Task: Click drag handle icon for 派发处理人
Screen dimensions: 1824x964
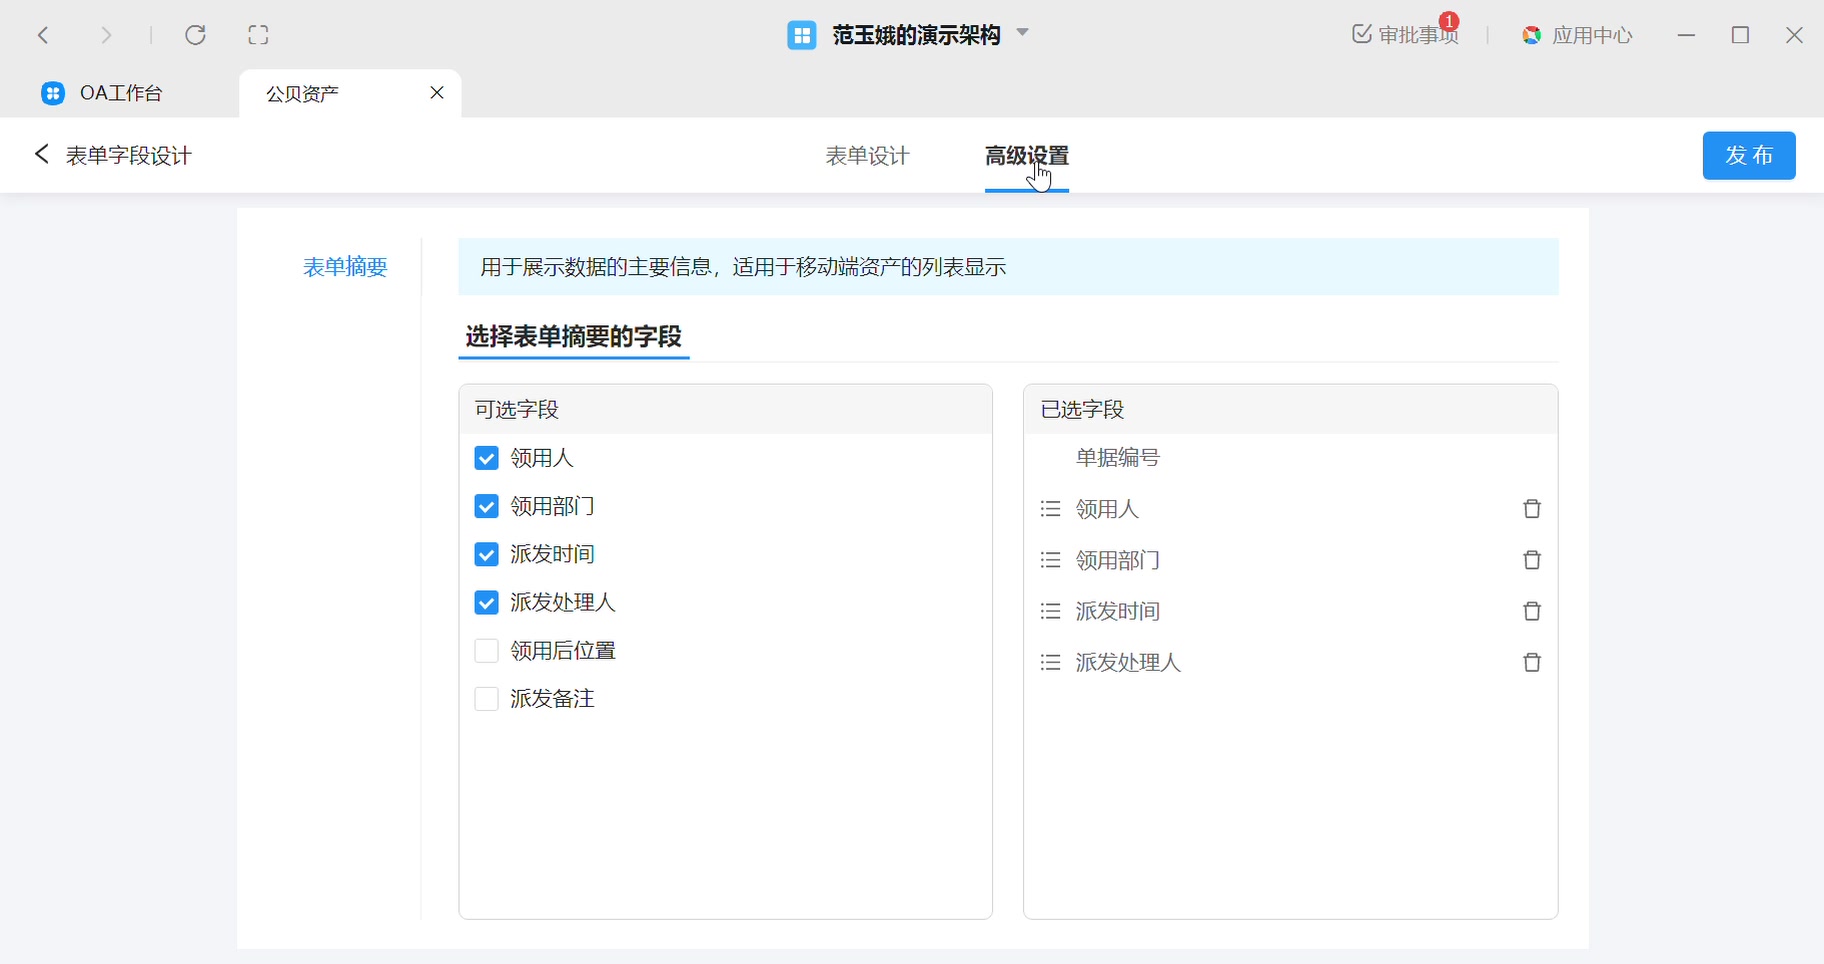Action: pyautogui.click(x=1050, y=662)
